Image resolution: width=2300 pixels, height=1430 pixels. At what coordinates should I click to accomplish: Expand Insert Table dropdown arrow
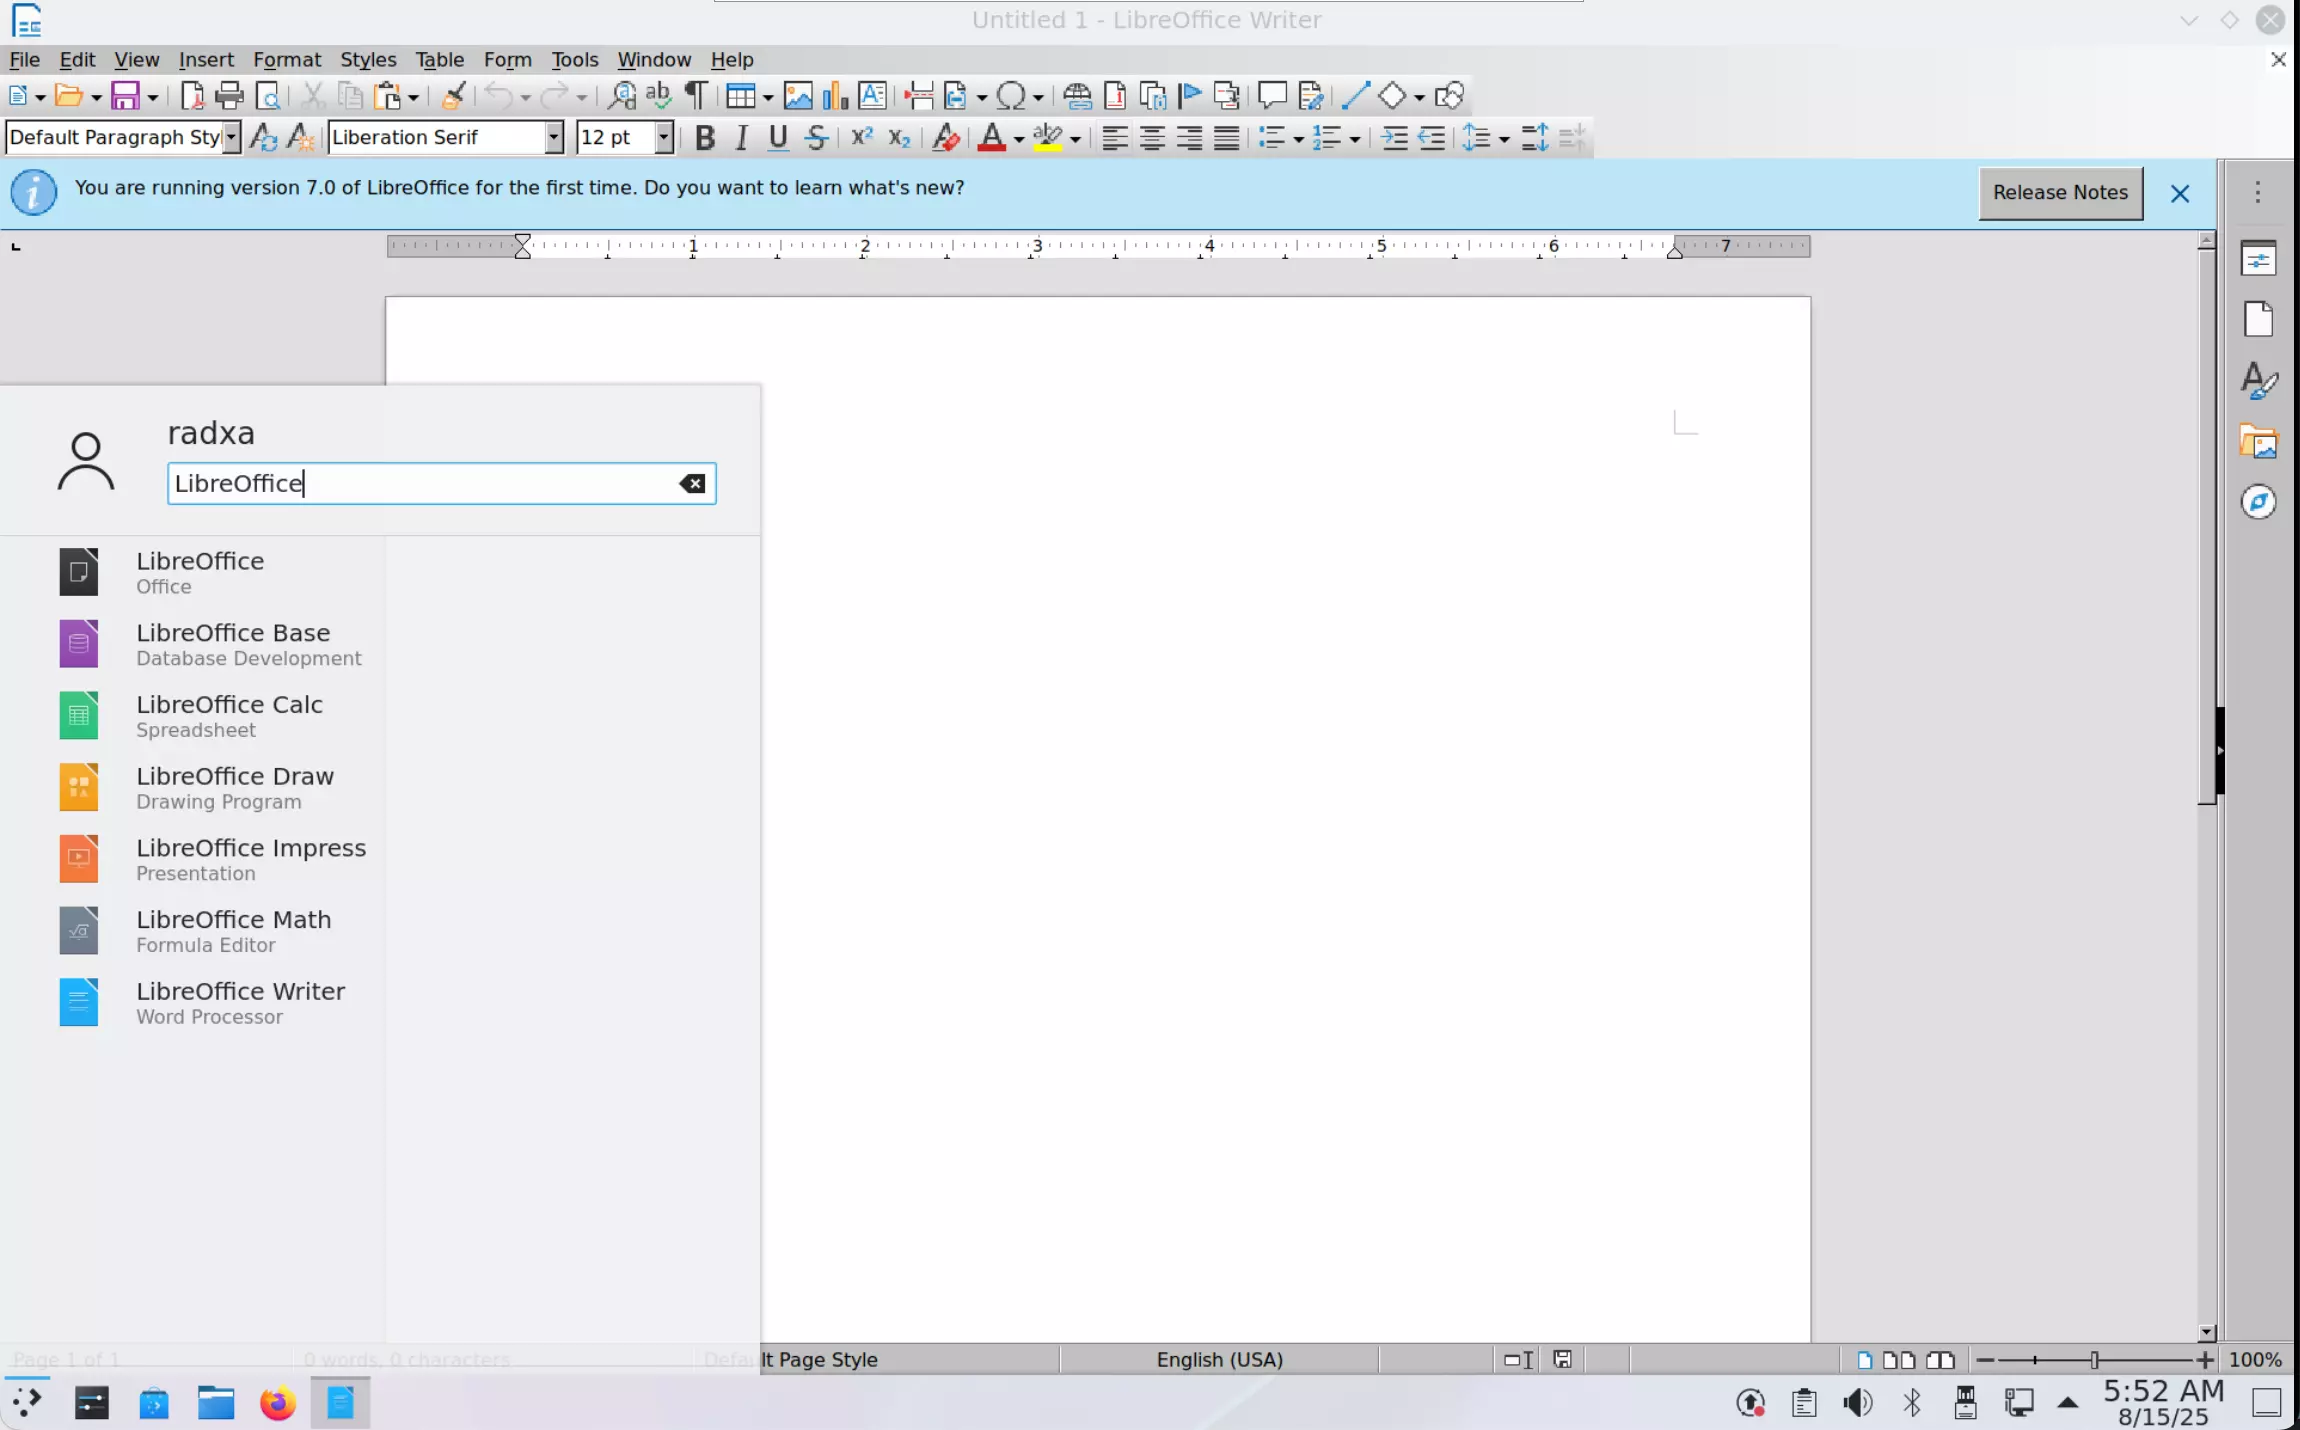pos(767,97)
